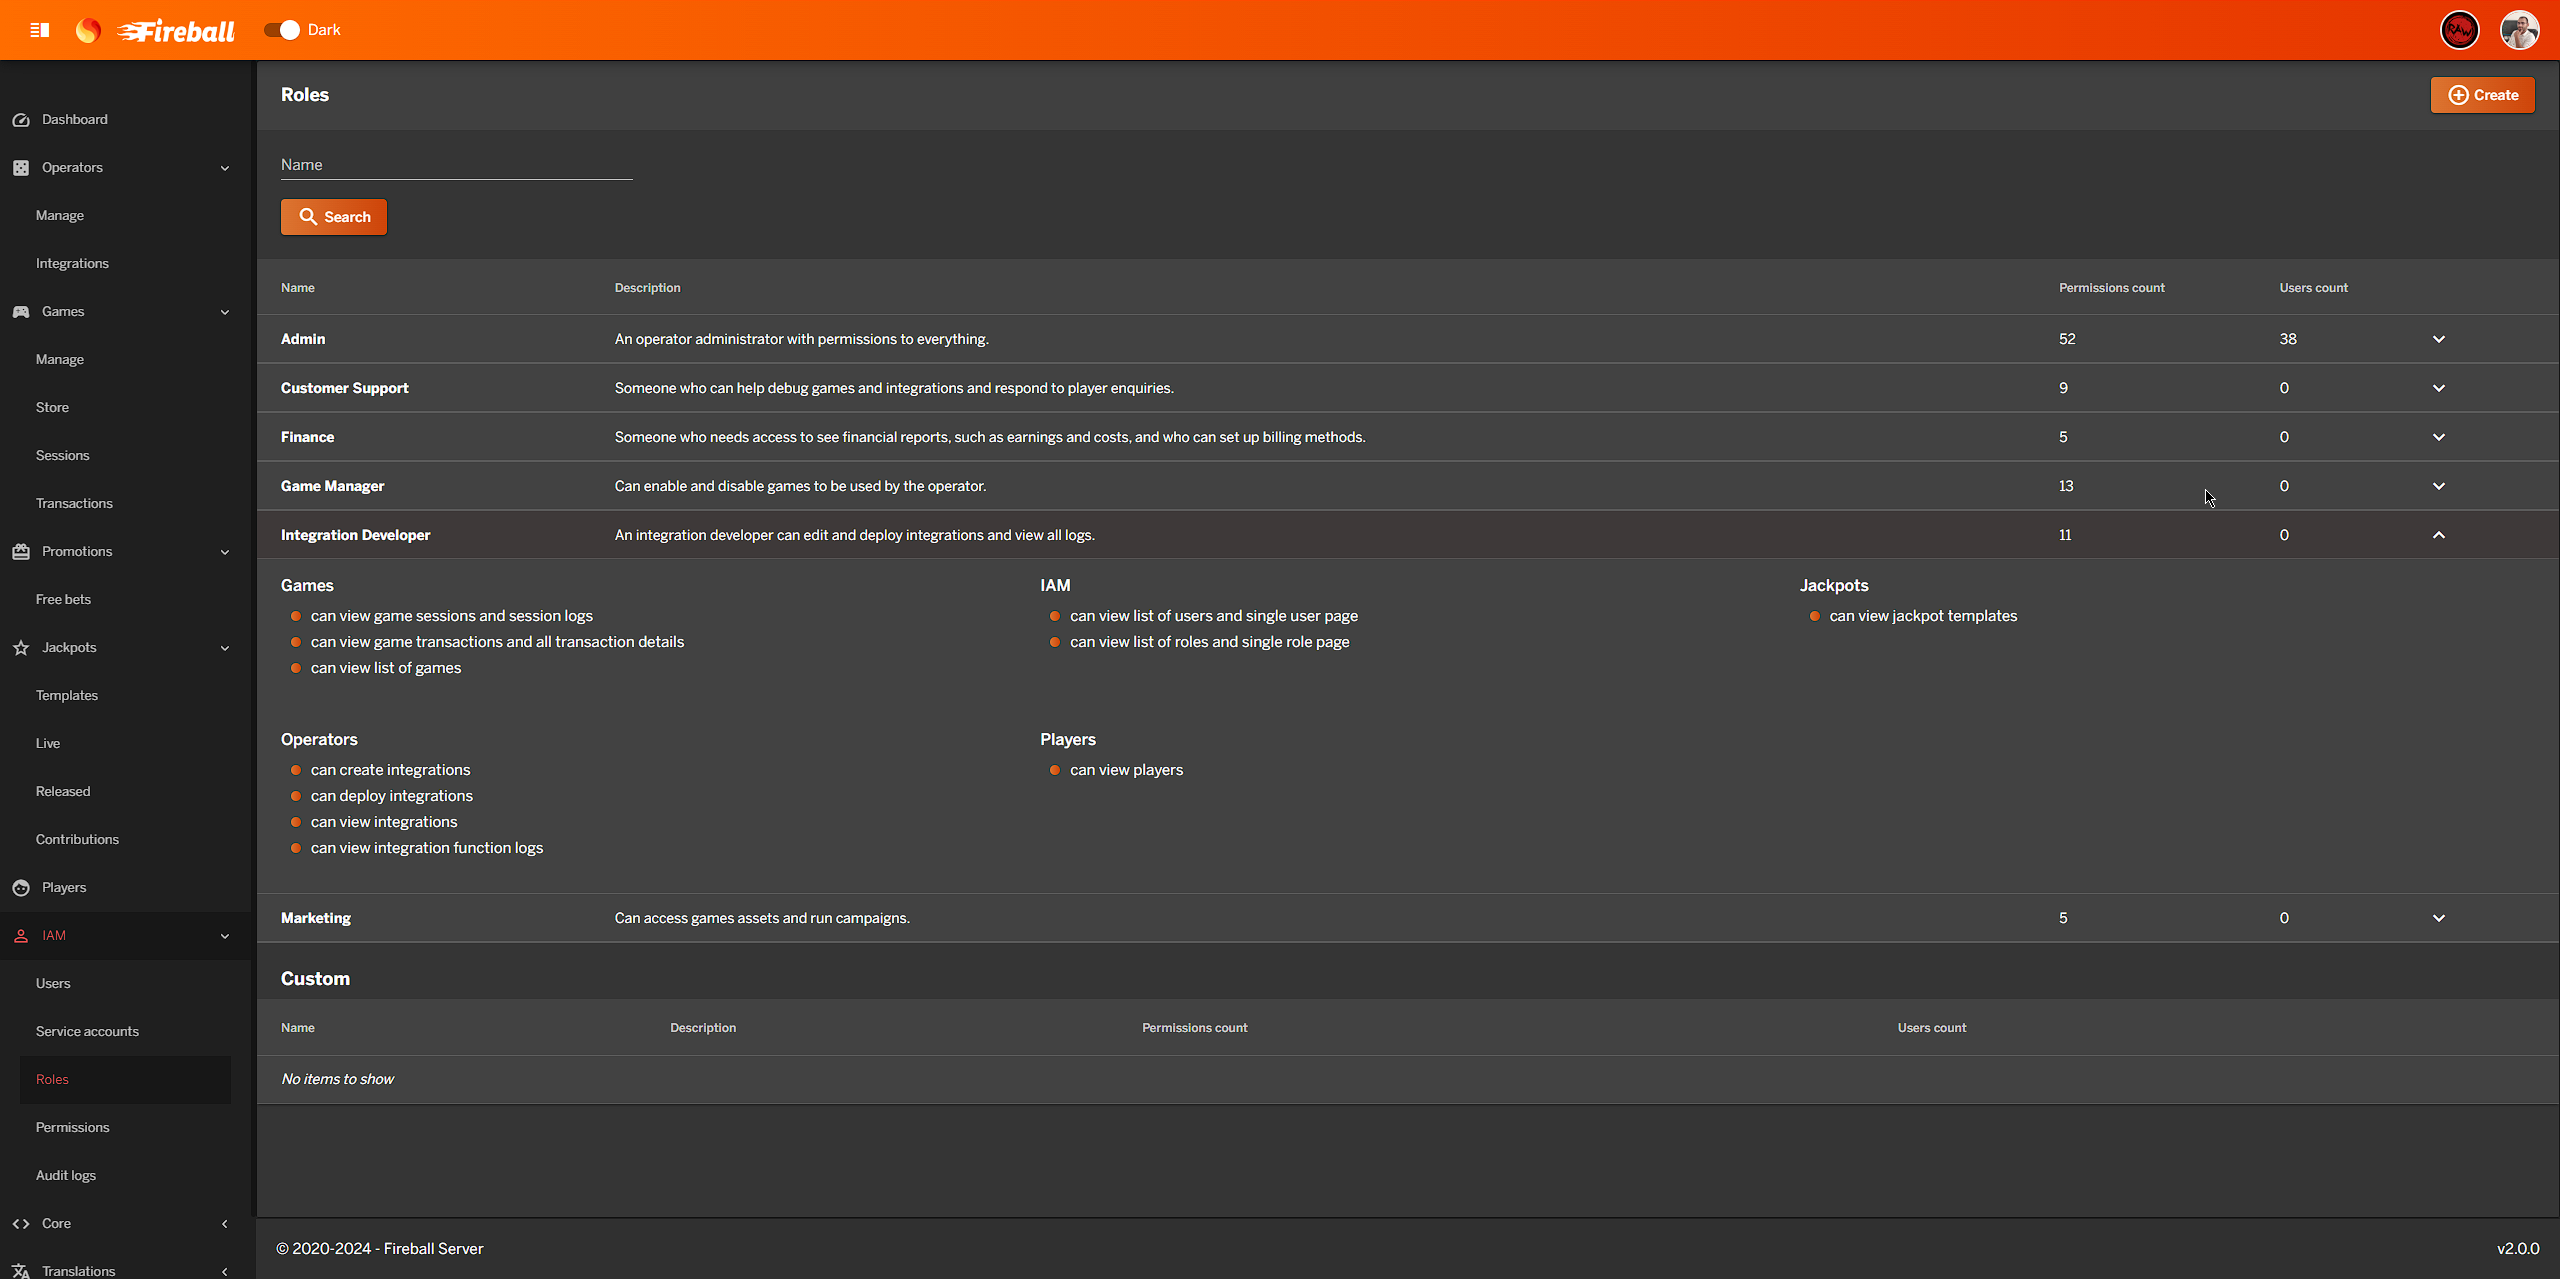2560x1279 pixels.
Task: Expand the Admin role row
Action: click(2439, 339)
